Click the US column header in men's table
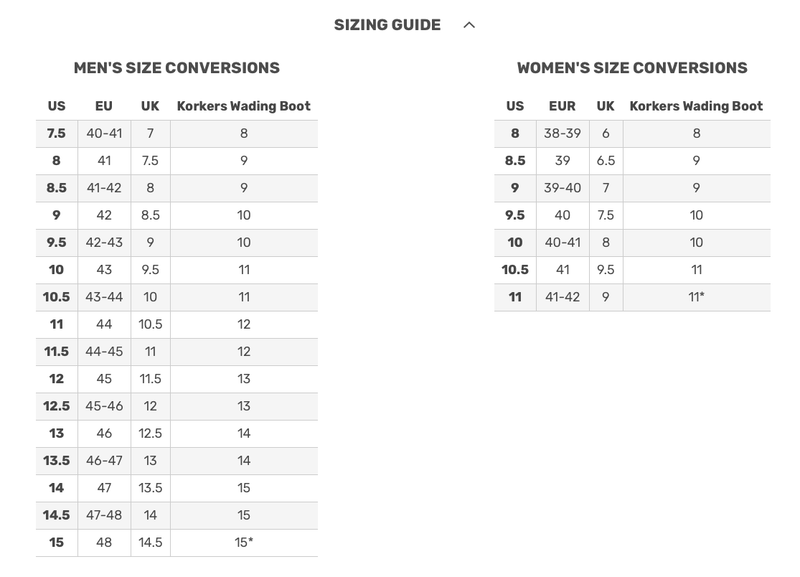This screenshot has height=577, width=800. (58, 103)
